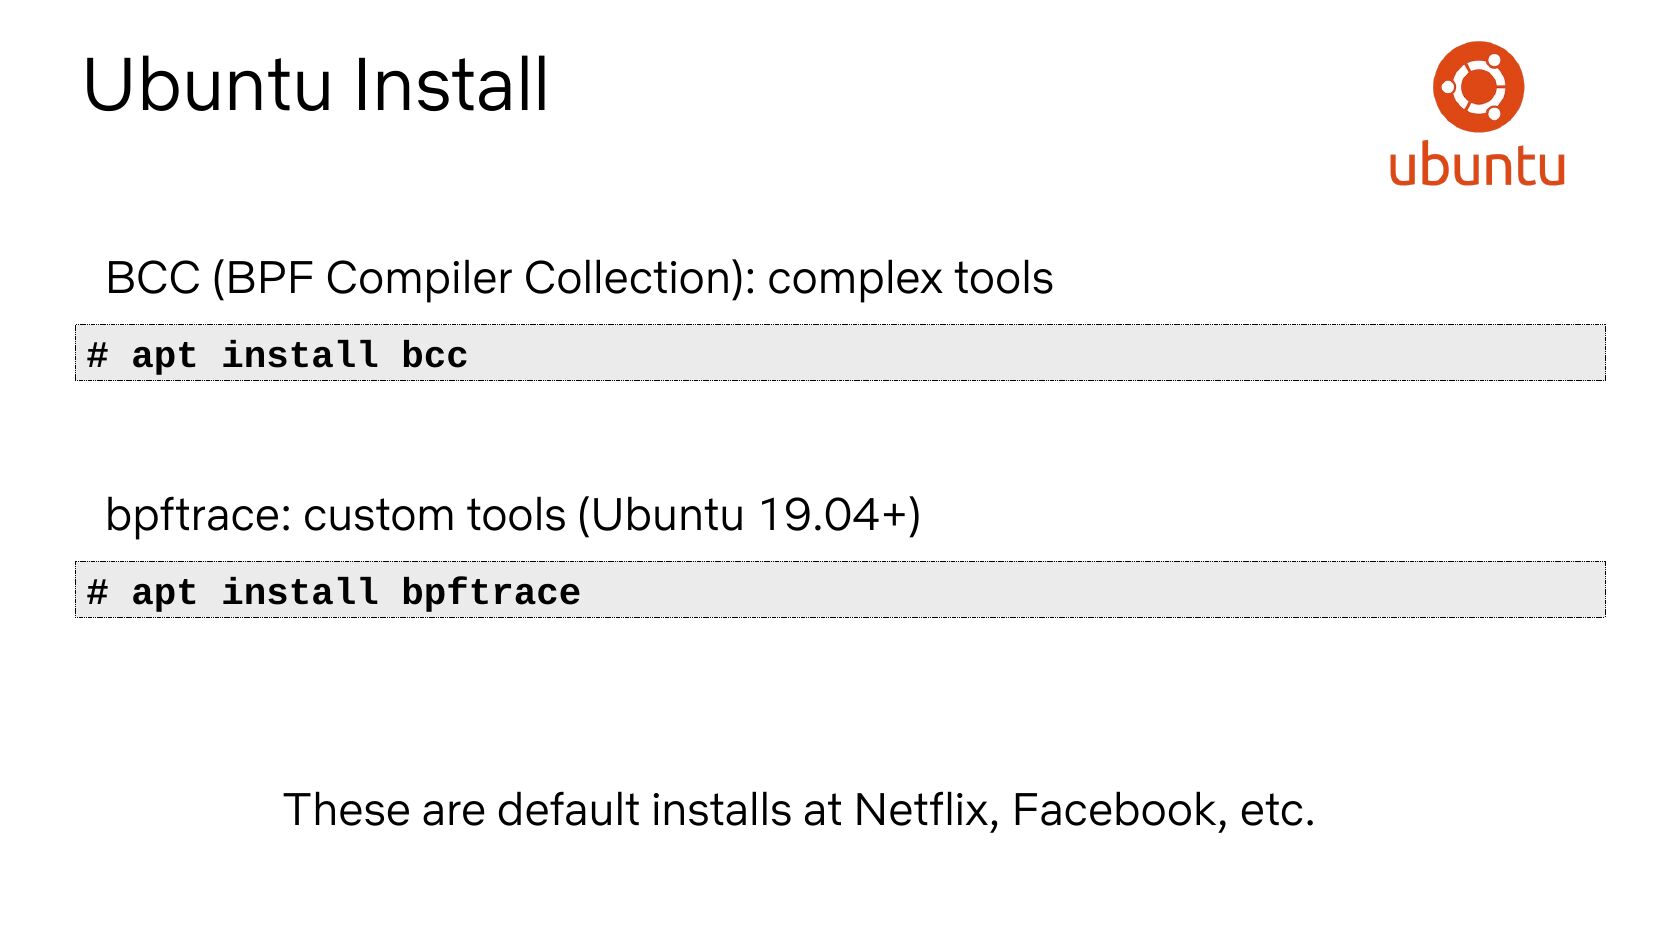
Task: Click the Ubuntu circle-of-friends logo
Action: pyautogui.click(x=1478, y=87)
